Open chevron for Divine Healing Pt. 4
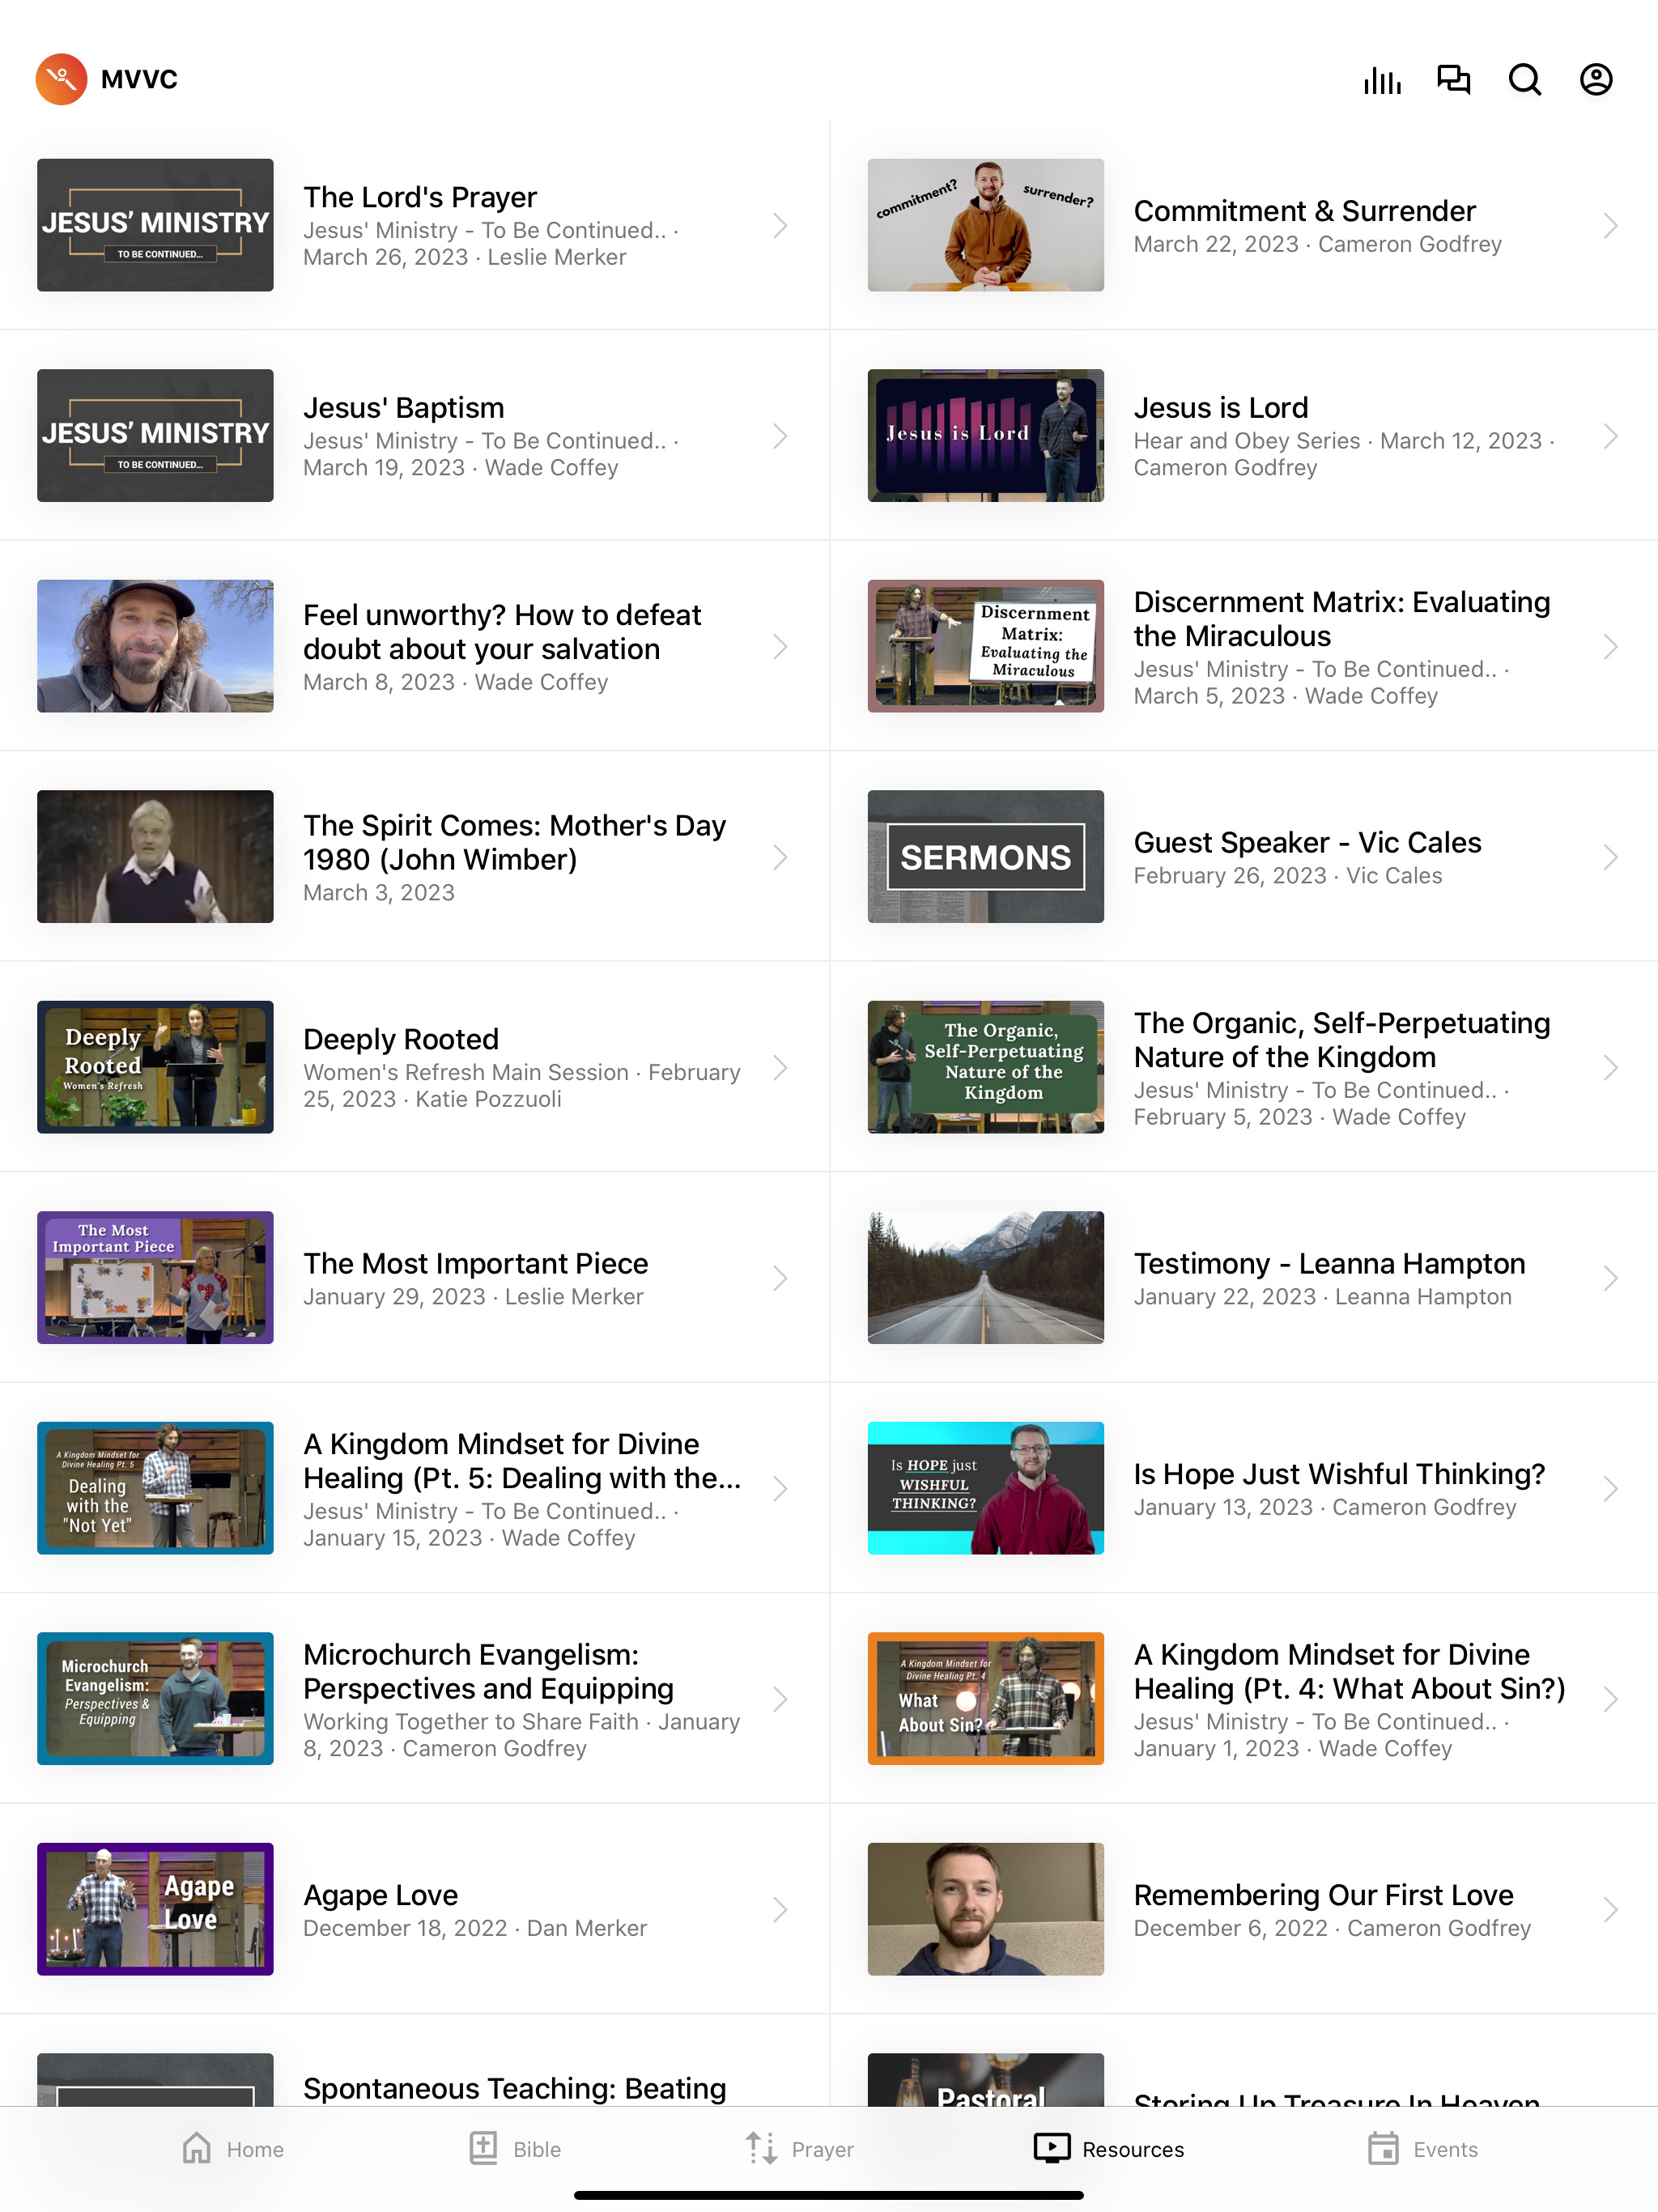The height and width of the screenshot is (2212, 1658). (x=1610, y=1699)
